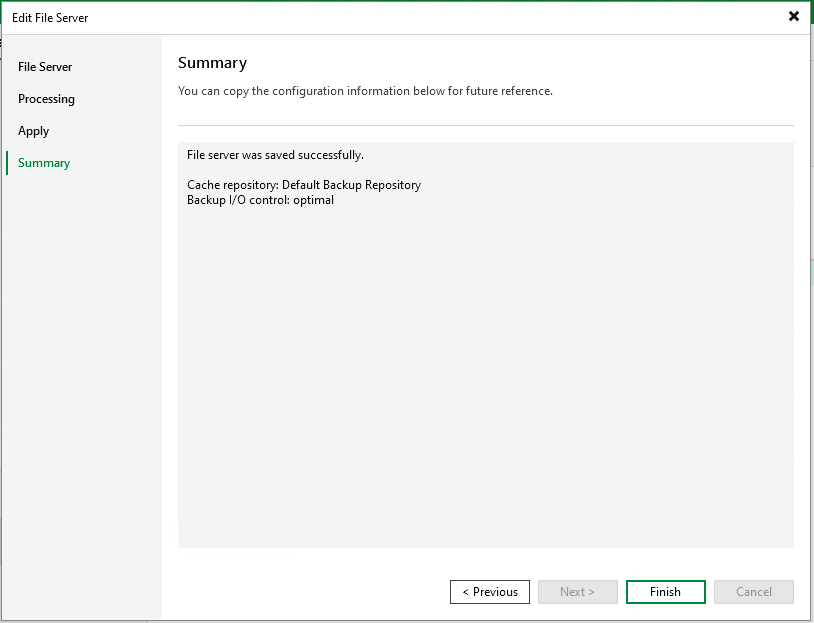Select the Apply step in sidebar

(x=33, y=131)
